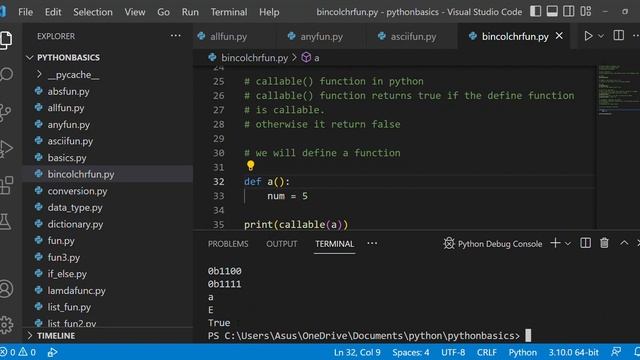Open dictionary.py in explorer
The width and height of the screenshot is (640, 360).
[x=108, y=224]
